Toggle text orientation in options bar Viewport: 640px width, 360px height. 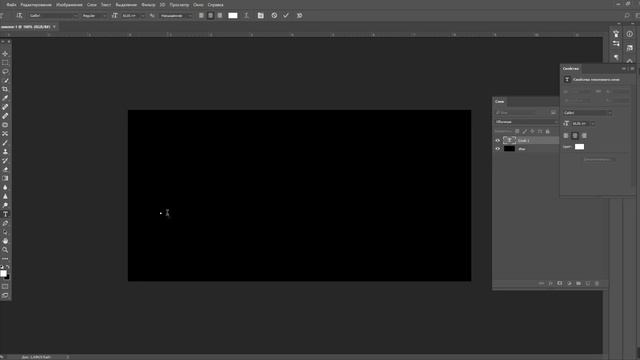19,16
